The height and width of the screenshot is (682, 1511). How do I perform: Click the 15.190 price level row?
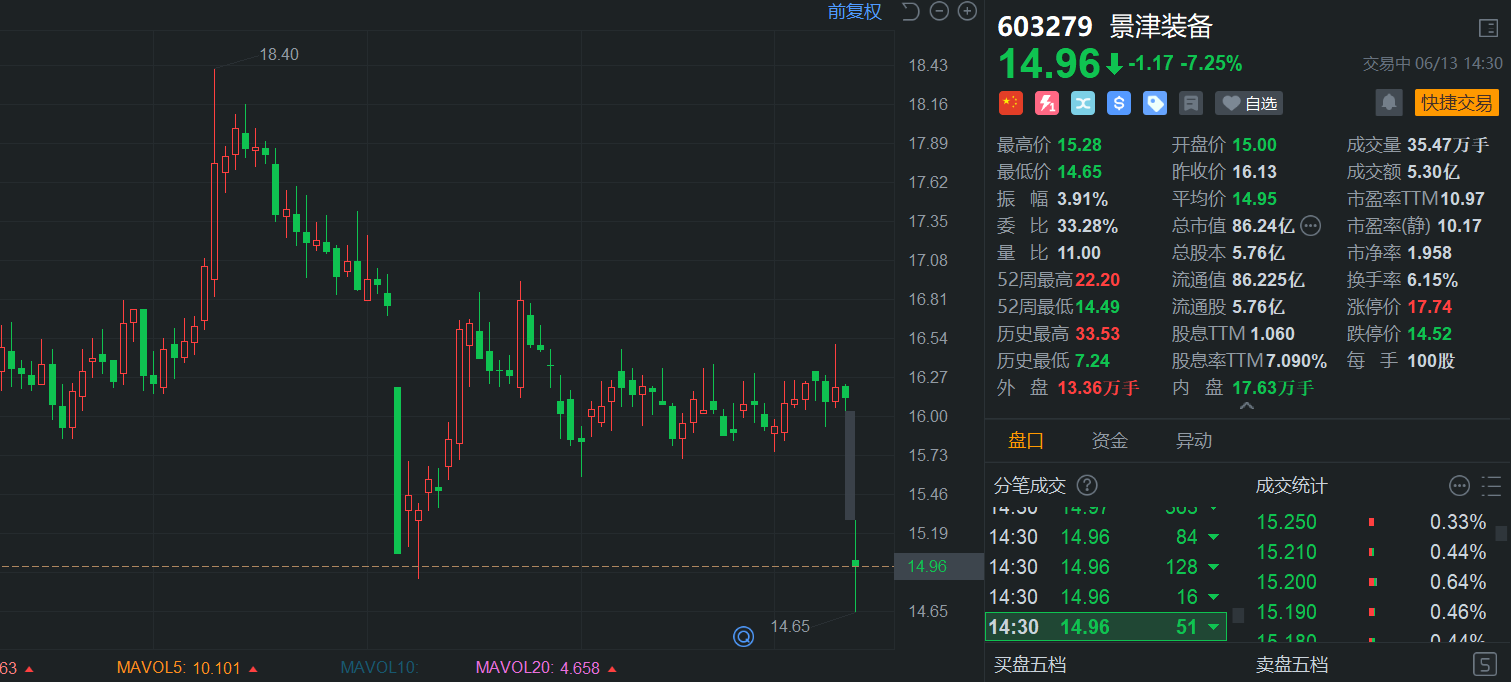pyautogui.click(x=1372, y=612)
